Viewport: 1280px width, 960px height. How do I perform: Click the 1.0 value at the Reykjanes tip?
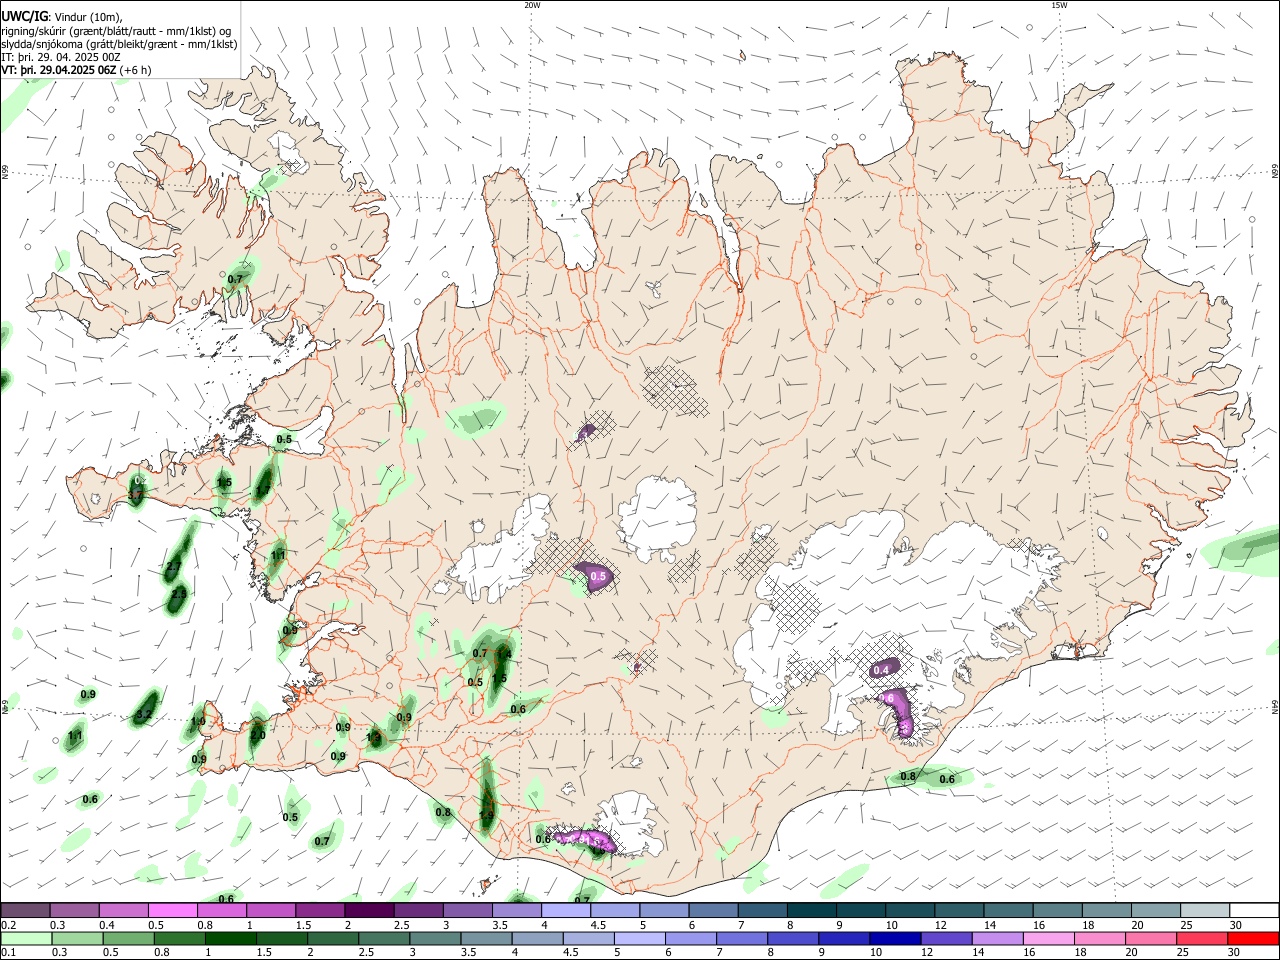point(198,721)
